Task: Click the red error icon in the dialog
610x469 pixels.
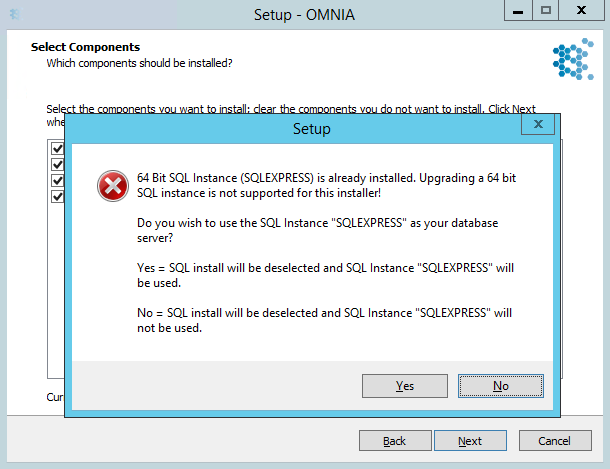Action: click(113, 186)
